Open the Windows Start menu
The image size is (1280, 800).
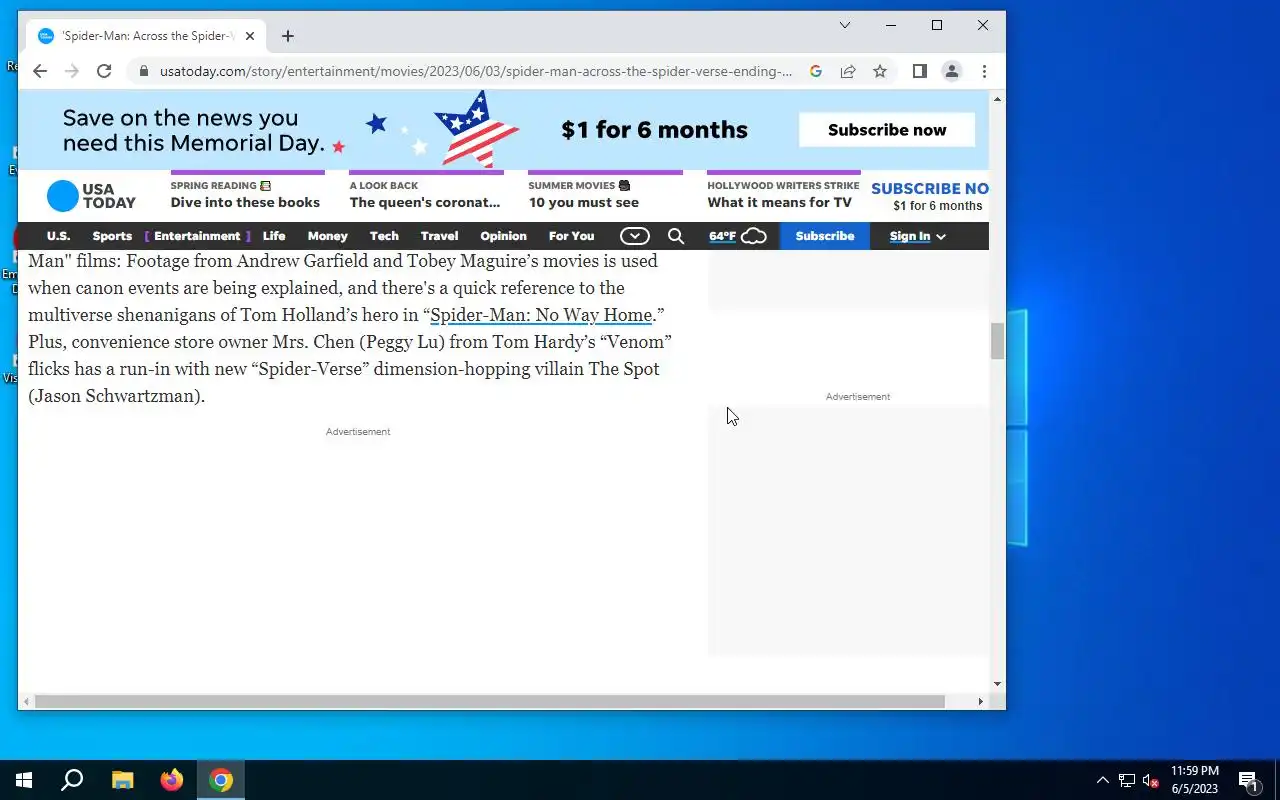click(24, 780)
